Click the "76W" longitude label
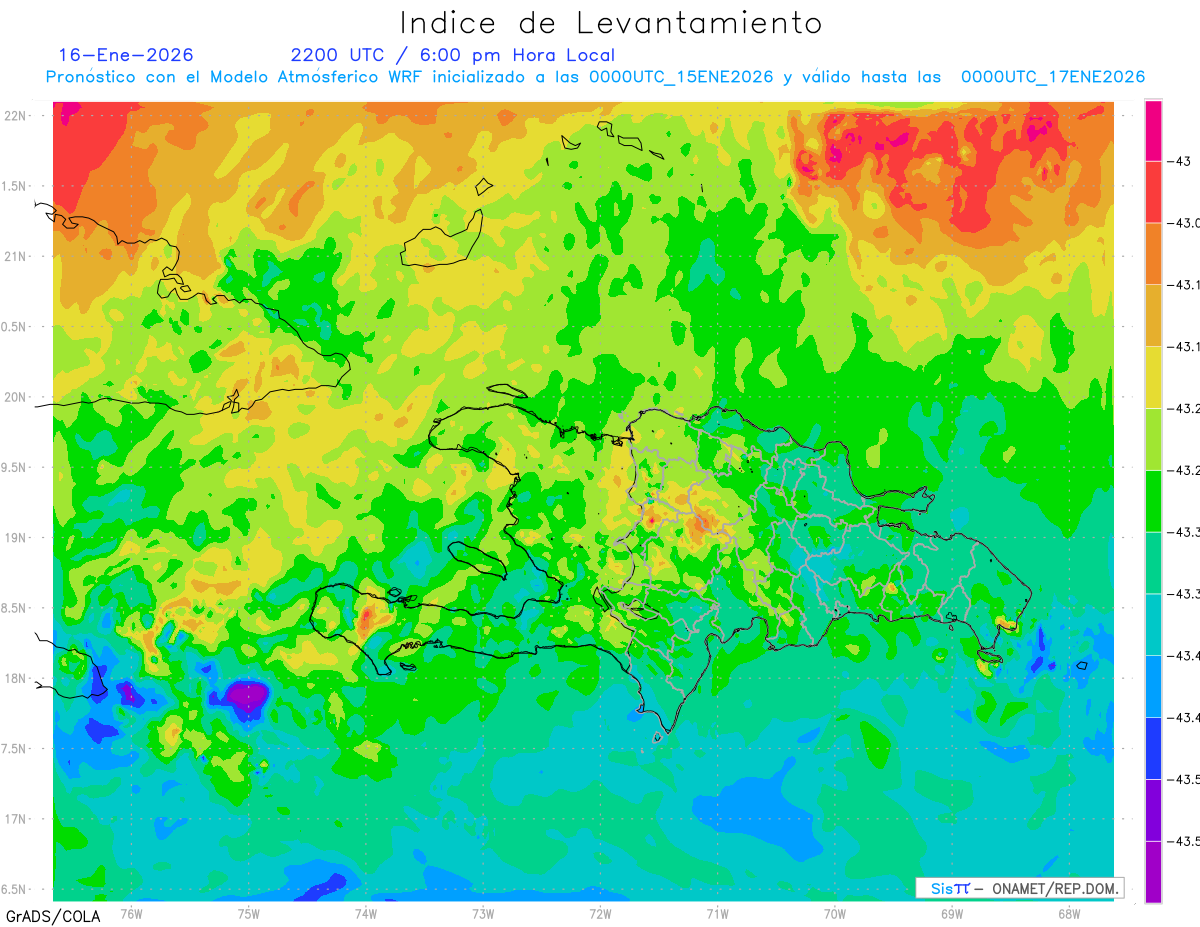Image resolution: width=1200 pixels, height=927 pixels. pyautogui.click(x=131, y=913)
